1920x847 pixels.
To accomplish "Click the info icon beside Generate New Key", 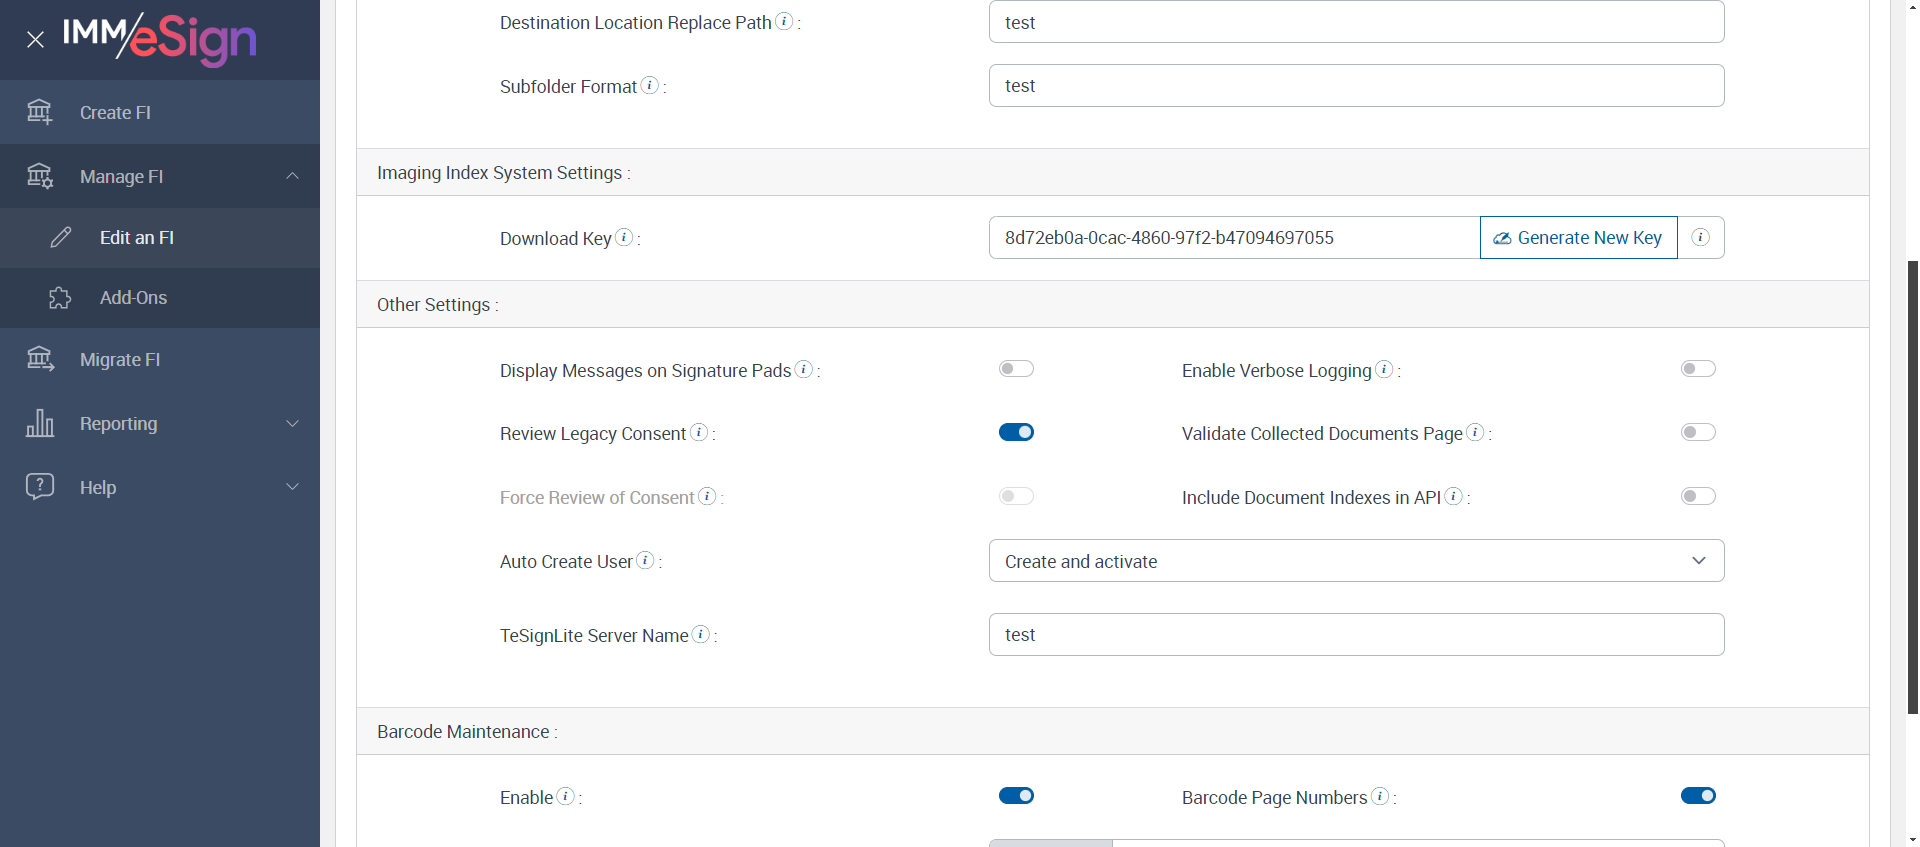I will 1700,238.
